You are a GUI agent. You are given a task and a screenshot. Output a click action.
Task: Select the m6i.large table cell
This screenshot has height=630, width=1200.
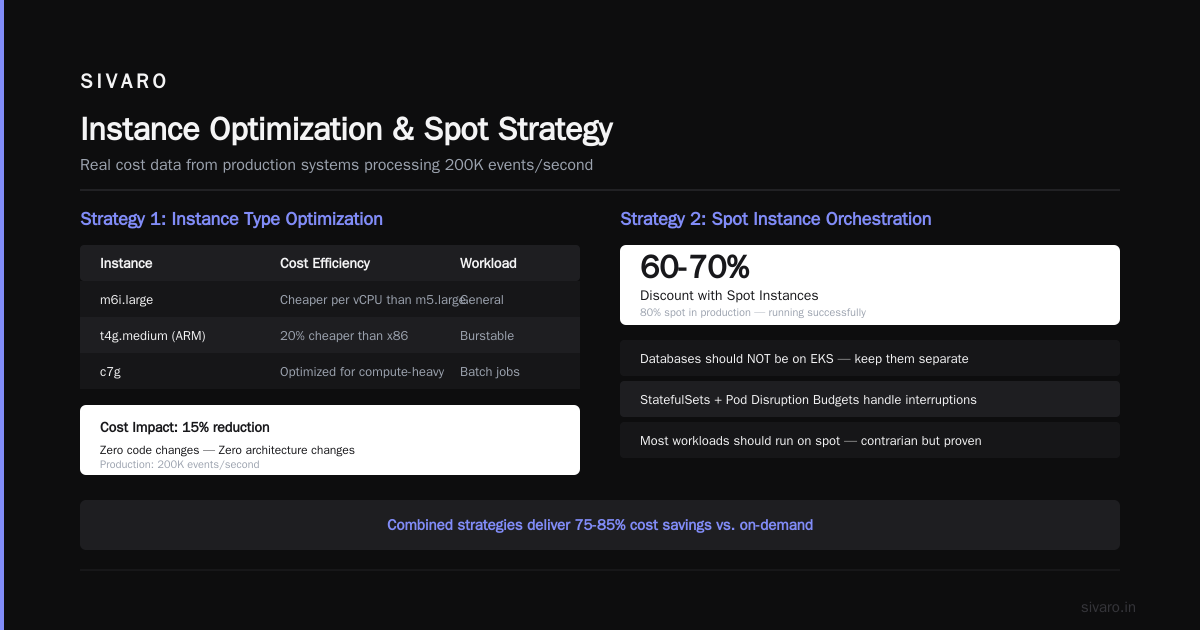coord(126,299)
